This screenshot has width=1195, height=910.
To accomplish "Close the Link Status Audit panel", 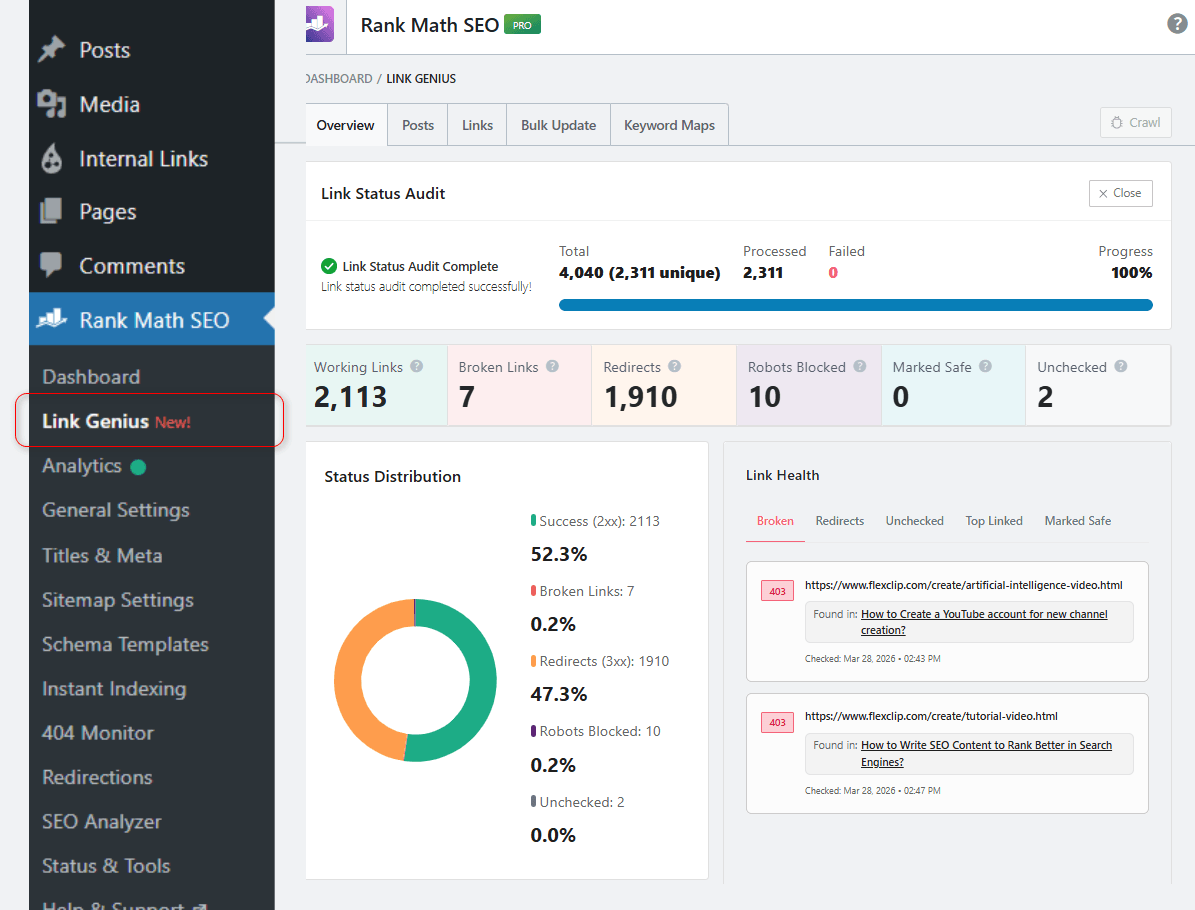I will [1120, 194].
